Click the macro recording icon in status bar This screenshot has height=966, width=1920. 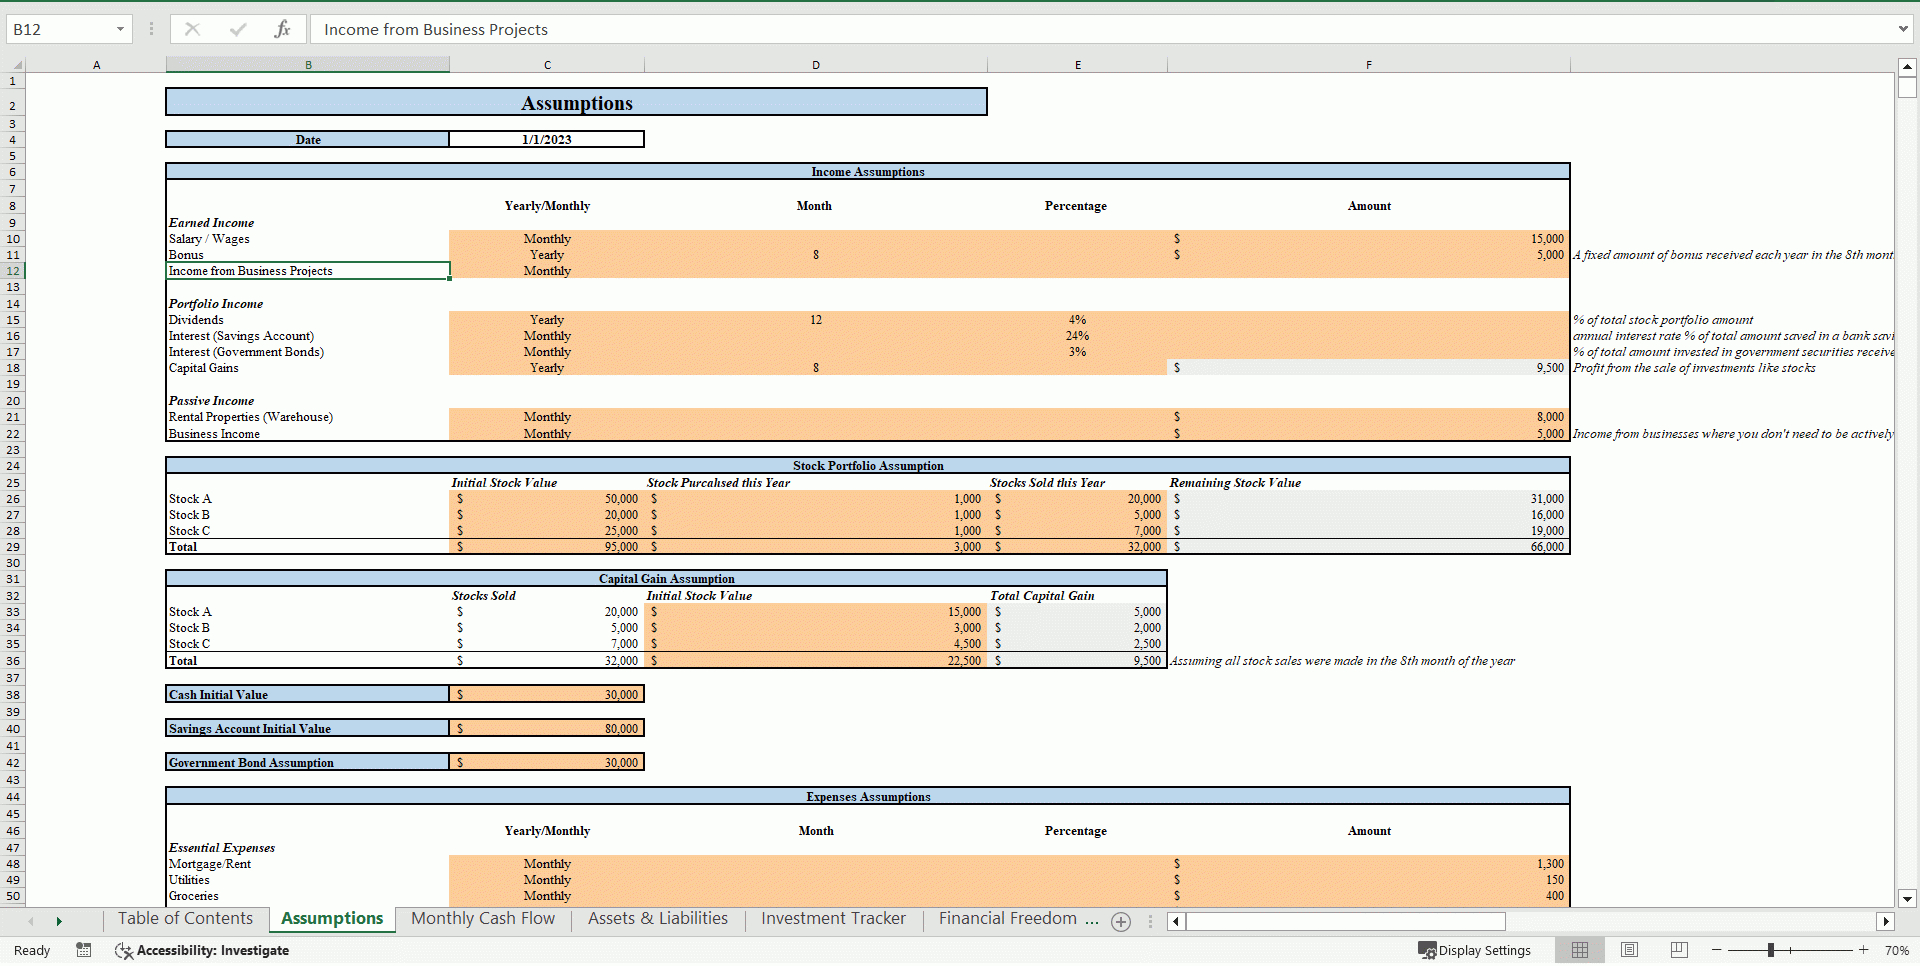84,950
